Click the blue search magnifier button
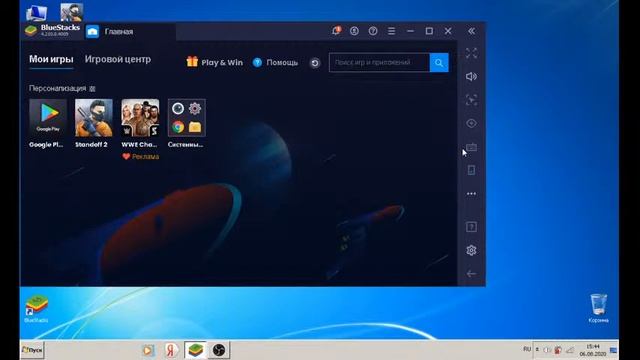The image size is (640, 360). [439, 62]
